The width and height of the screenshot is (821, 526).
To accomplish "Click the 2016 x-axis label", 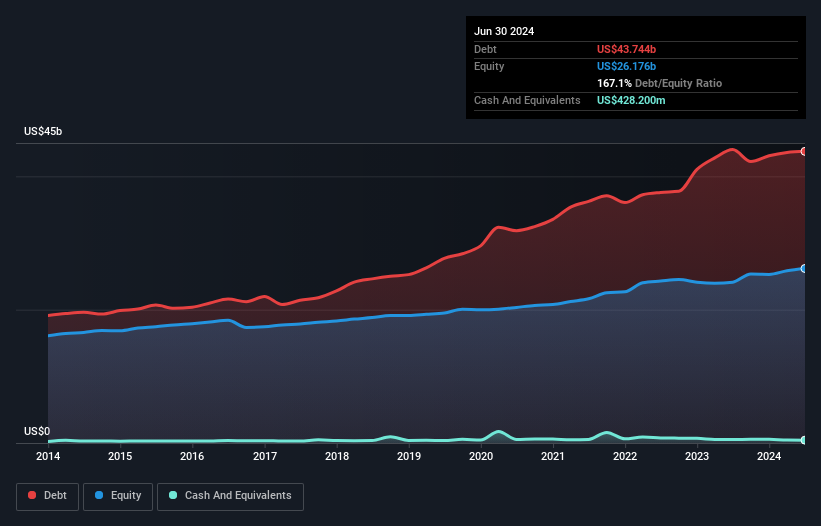I will [192, 456].
